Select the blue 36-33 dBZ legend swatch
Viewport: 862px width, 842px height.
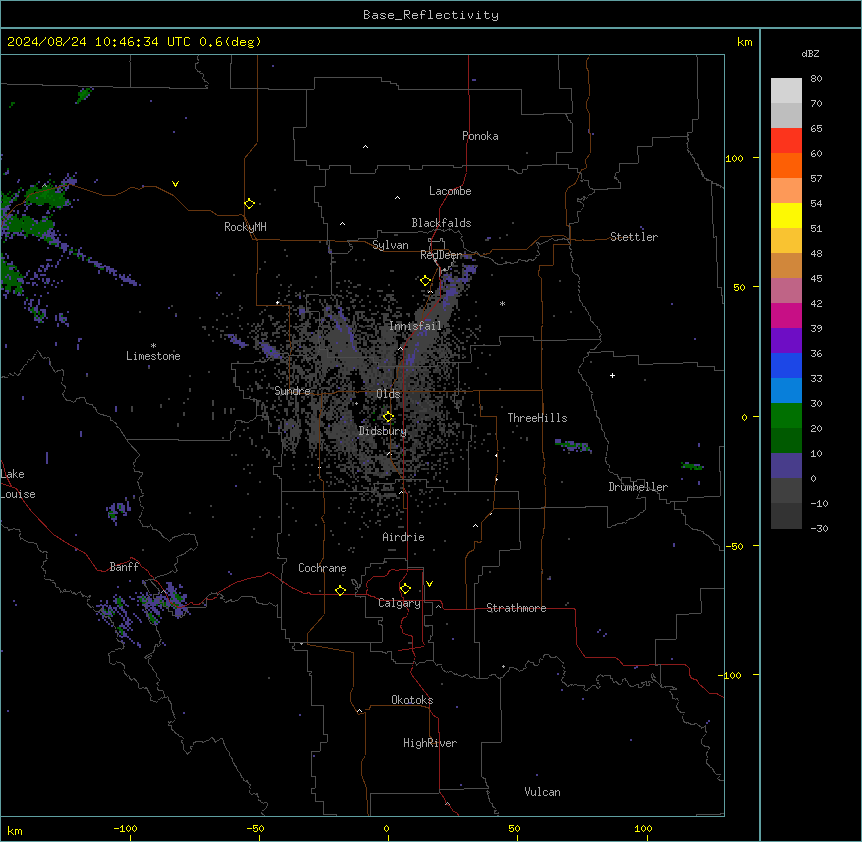point(786,365)
